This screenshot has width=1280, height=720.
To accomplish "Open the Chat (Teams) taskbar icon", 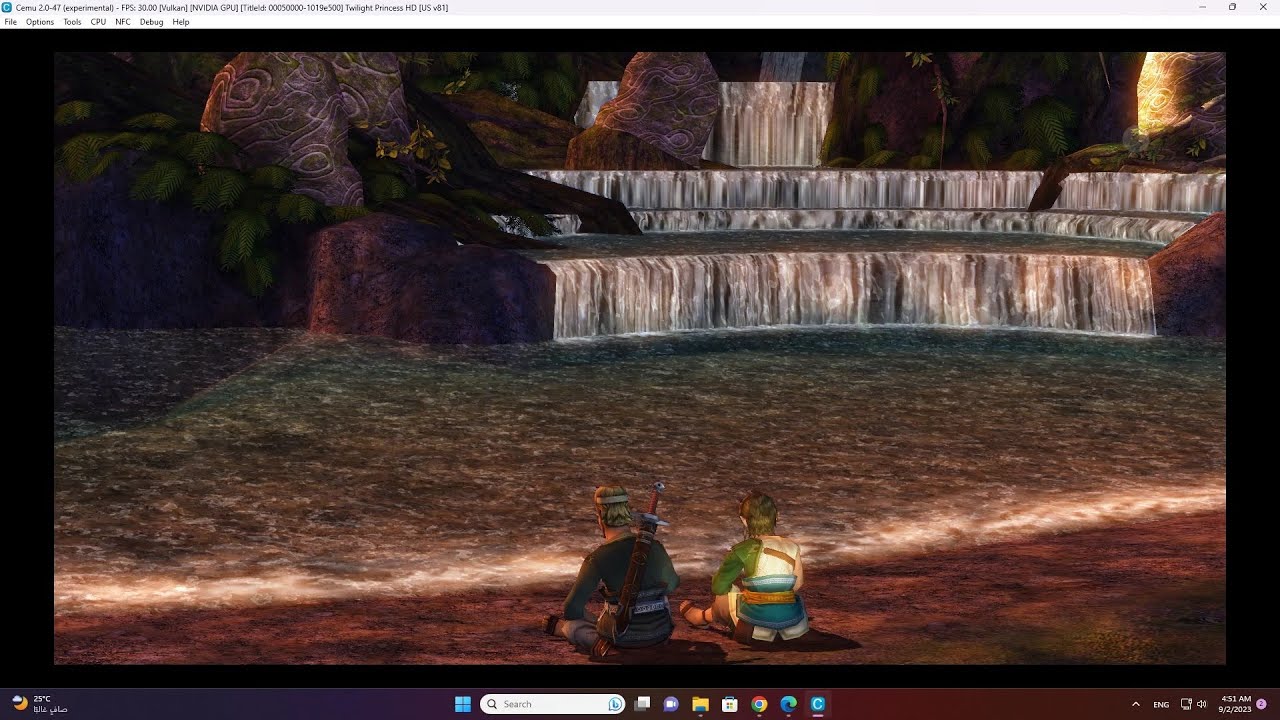I will click(x=672, y=704).
